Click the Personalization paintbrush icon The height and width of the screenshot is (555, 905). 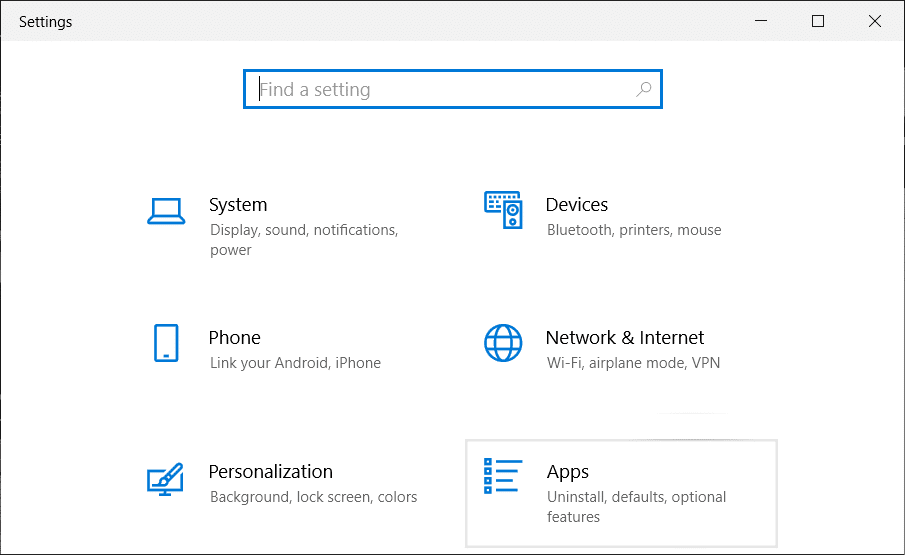[166, 478]
